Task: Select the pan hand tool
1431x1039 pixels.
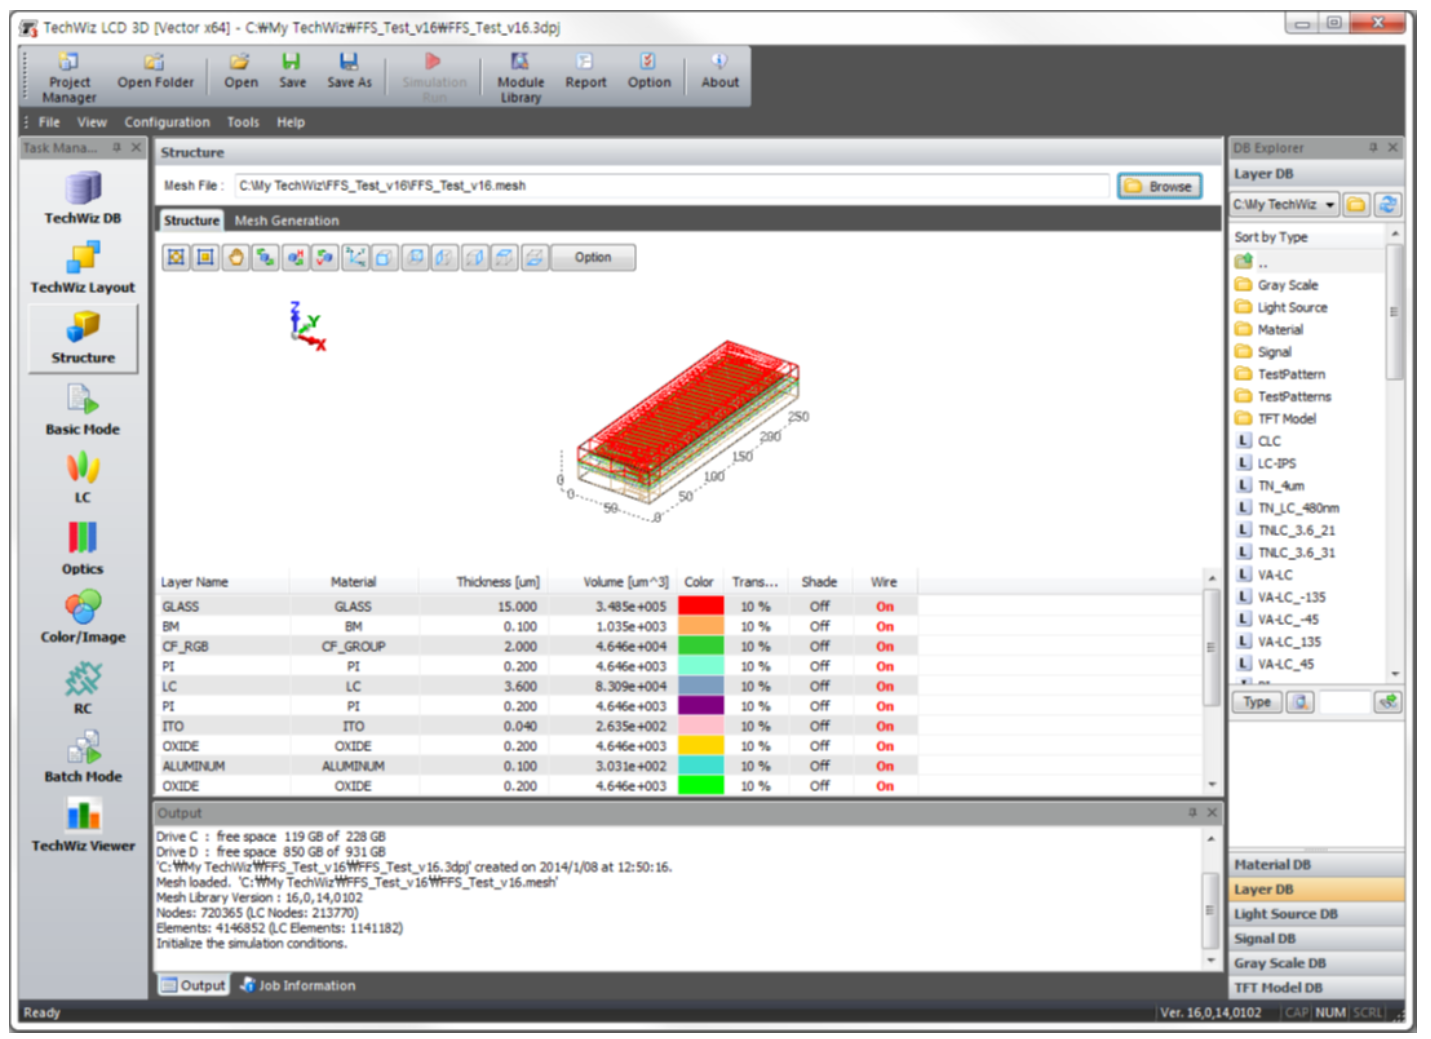Action: [236, 257]
